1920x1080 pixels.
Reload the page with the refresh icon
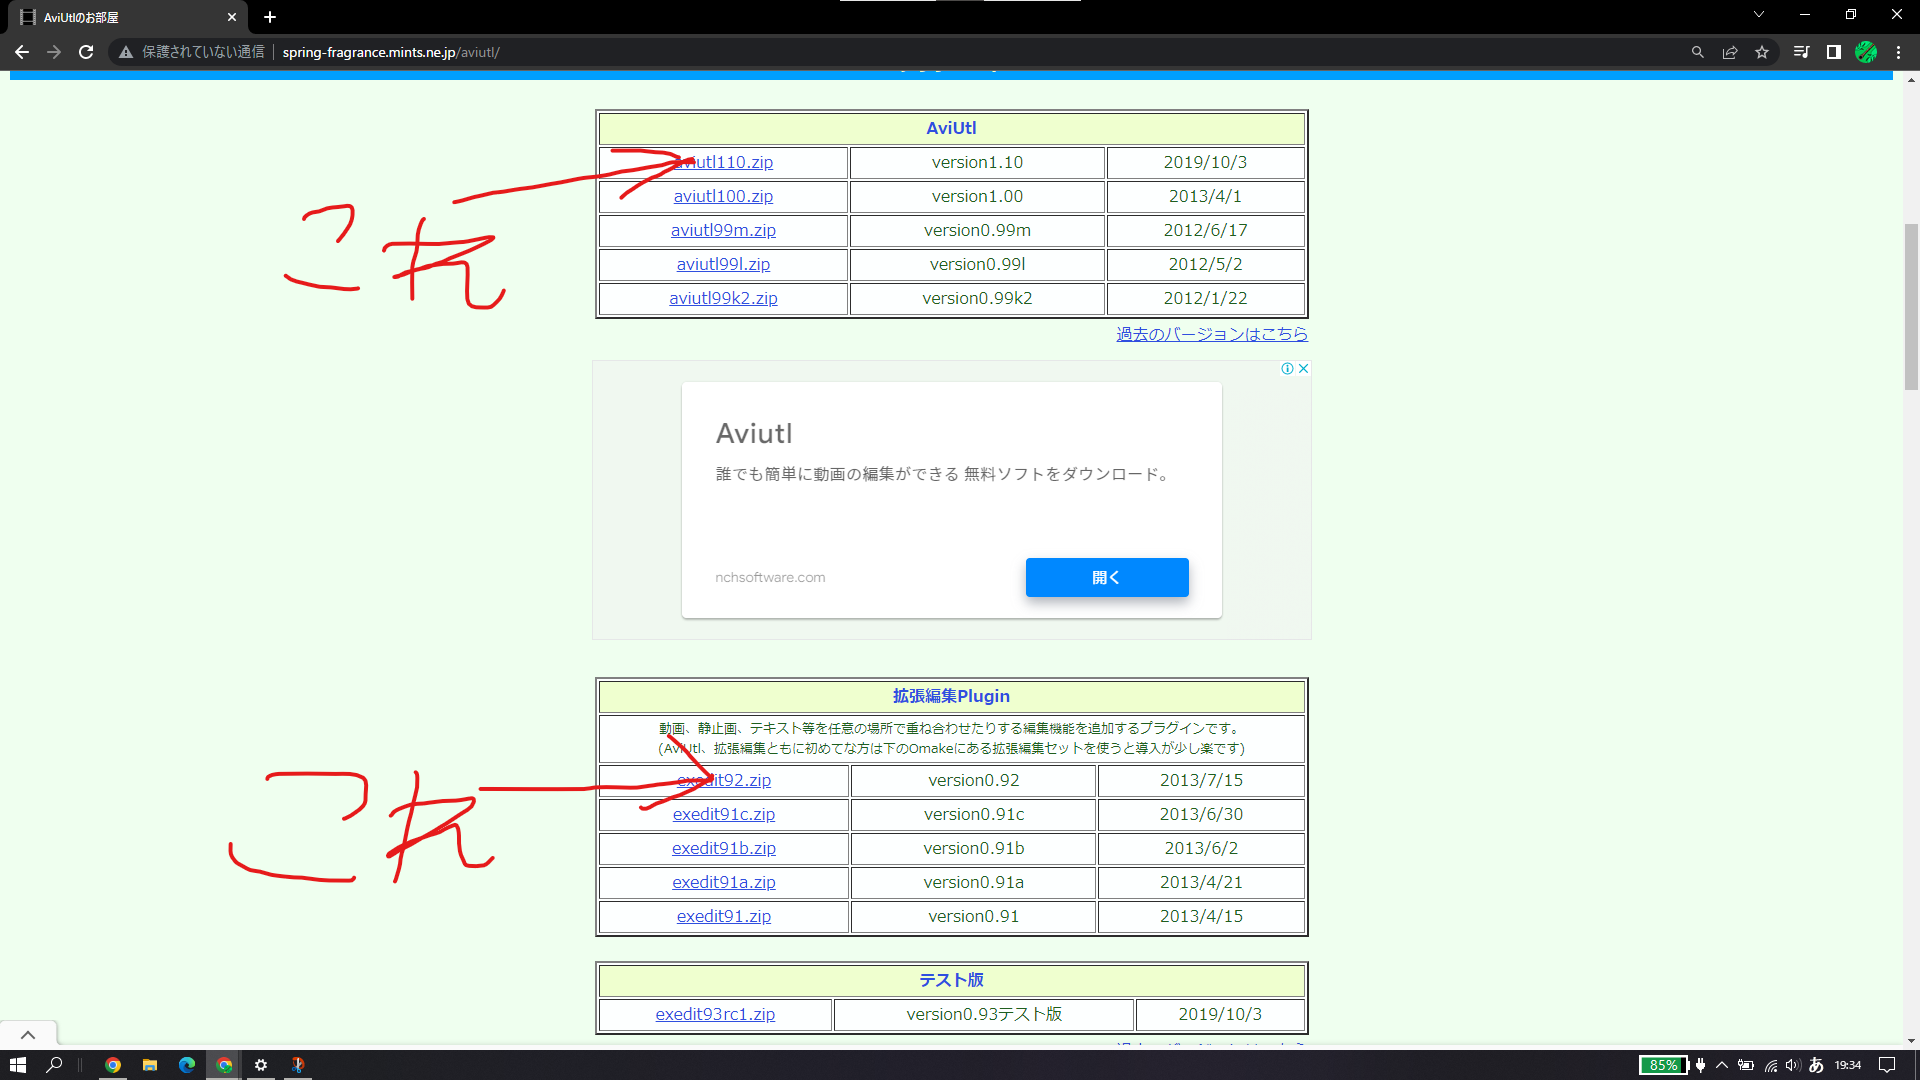pyautogui.click(x=86, y=52)
